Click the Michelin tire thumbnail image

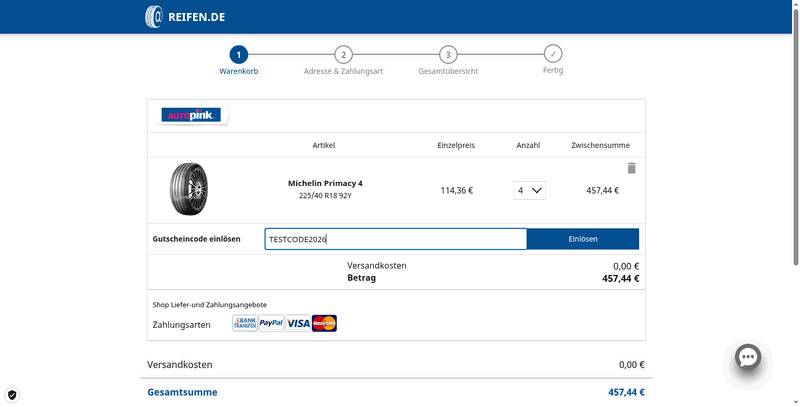[x=189, y=189]
